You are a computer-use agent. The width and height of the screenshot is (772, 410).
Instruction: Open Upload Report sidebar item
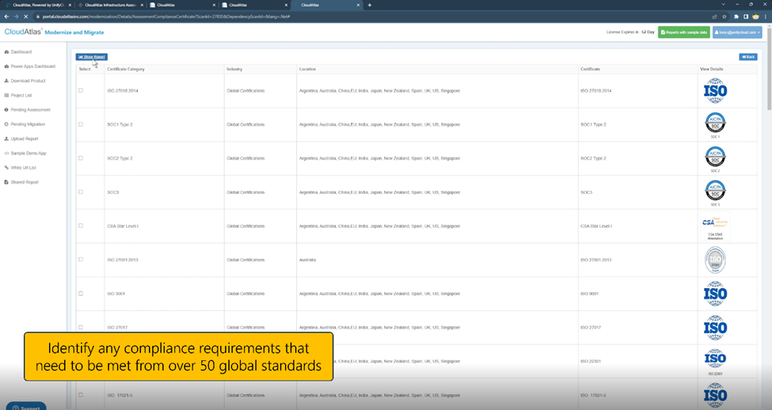coord(21,139)
